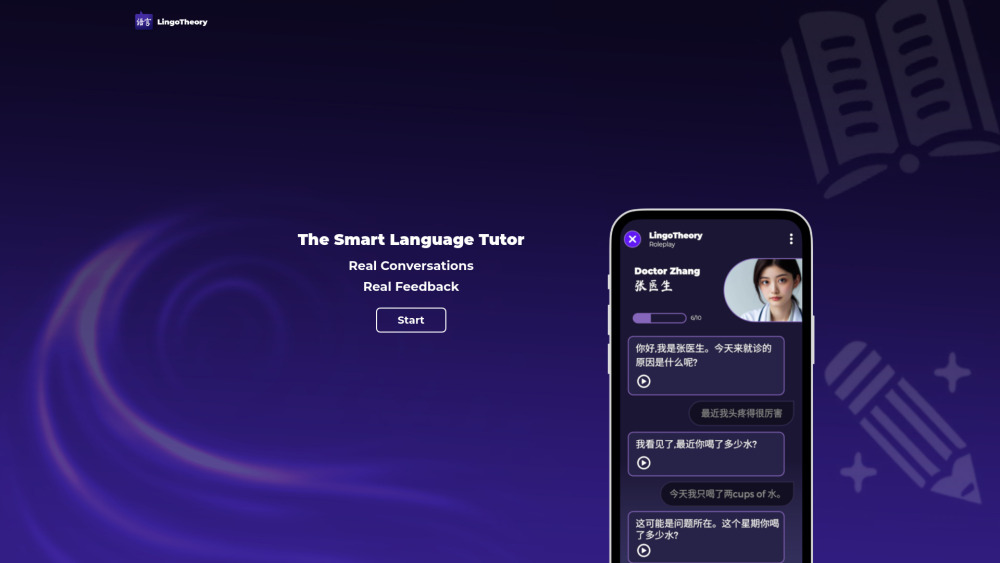Click the Roleplay subtitle in phone header
This screenshot has height=563, width=1000.
[662, 244]
